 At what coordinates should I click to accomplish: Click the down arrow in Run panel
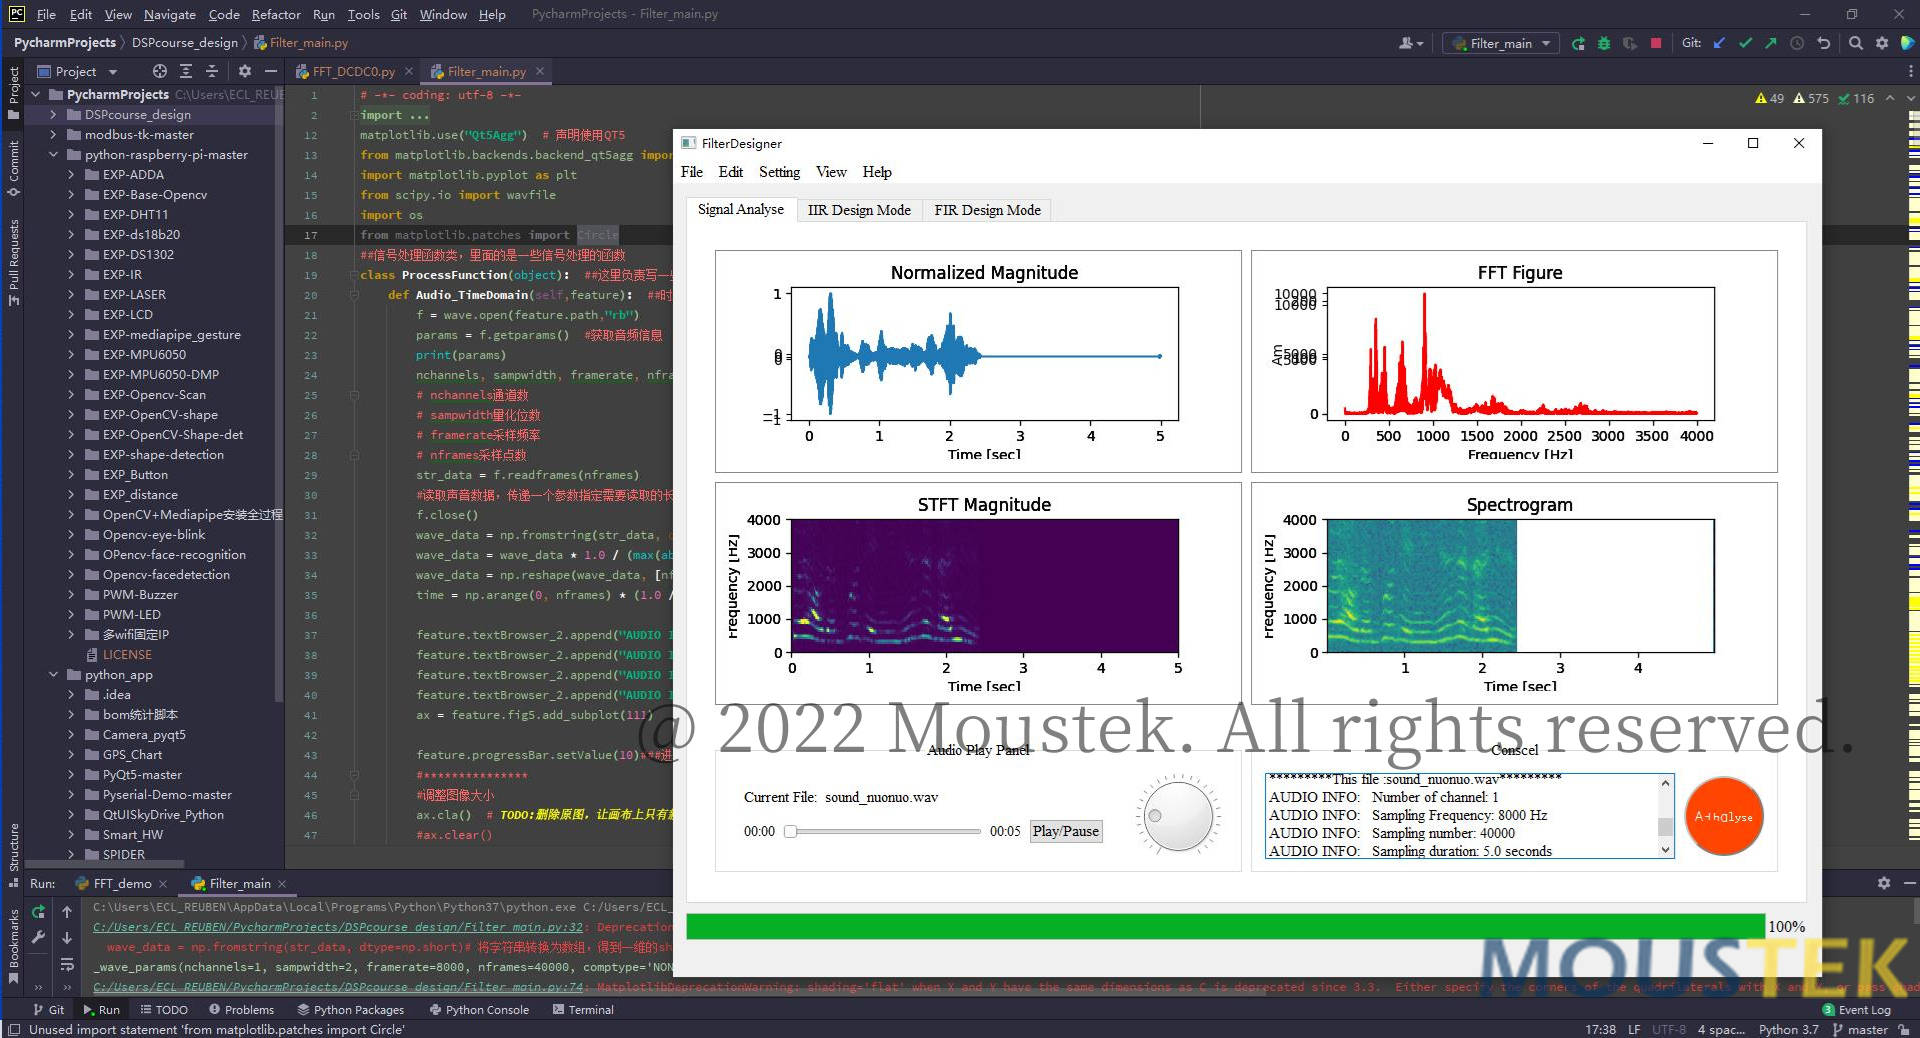tap(67, 938)
